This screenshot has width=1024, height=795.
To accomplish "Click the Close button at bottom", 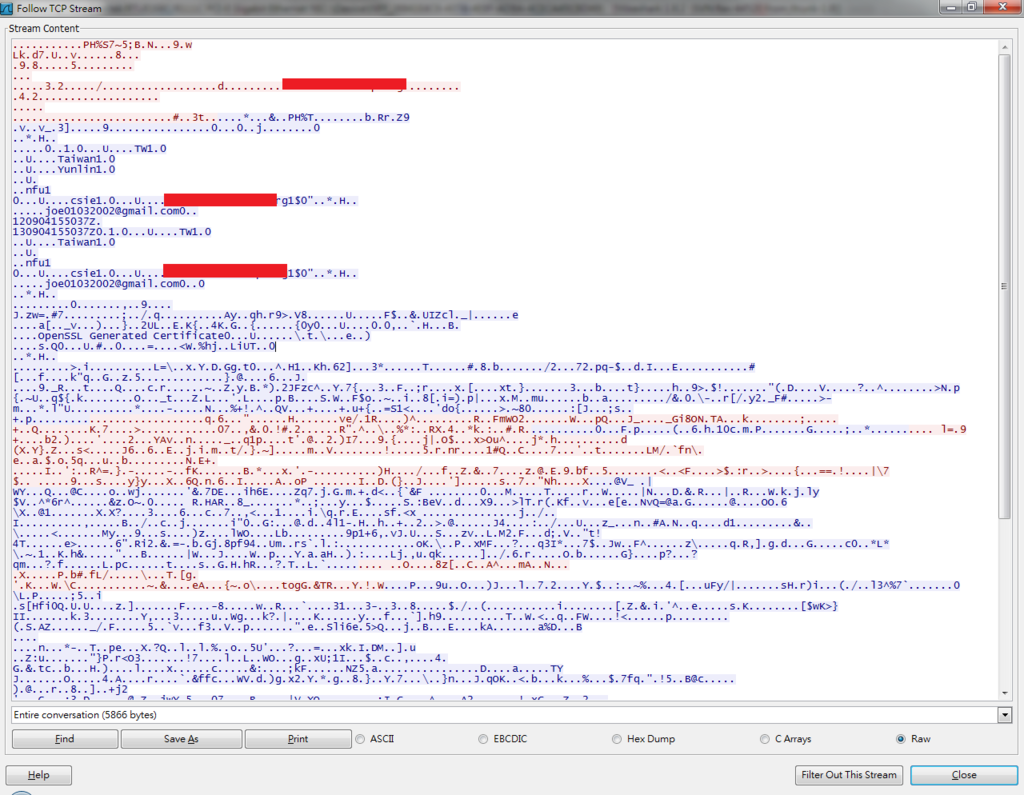I will 964,775.
